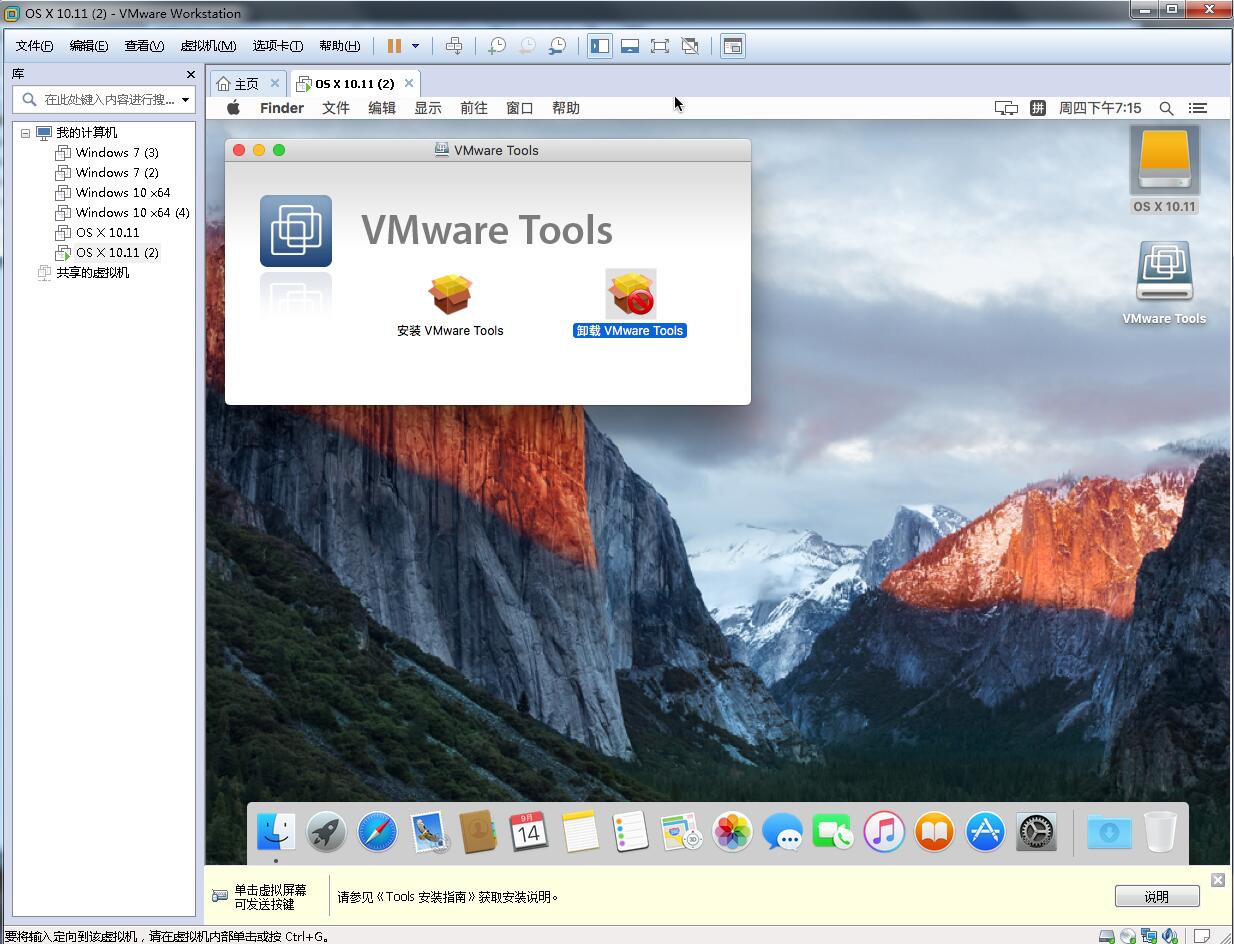Click the macOS display mirroring icon
This screenshot has width=1234, height=944.
click(1007, 108)
